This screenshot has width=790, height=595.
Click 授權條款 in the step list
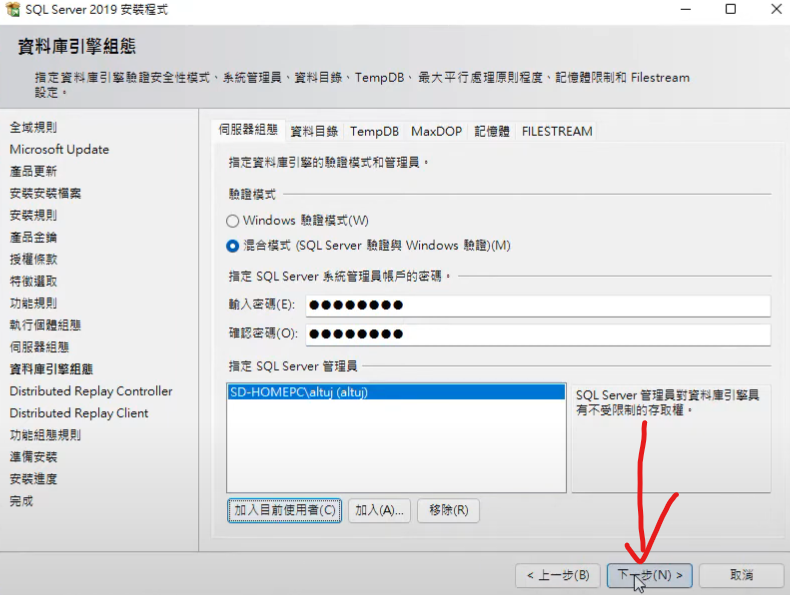[x=33, y=259]
